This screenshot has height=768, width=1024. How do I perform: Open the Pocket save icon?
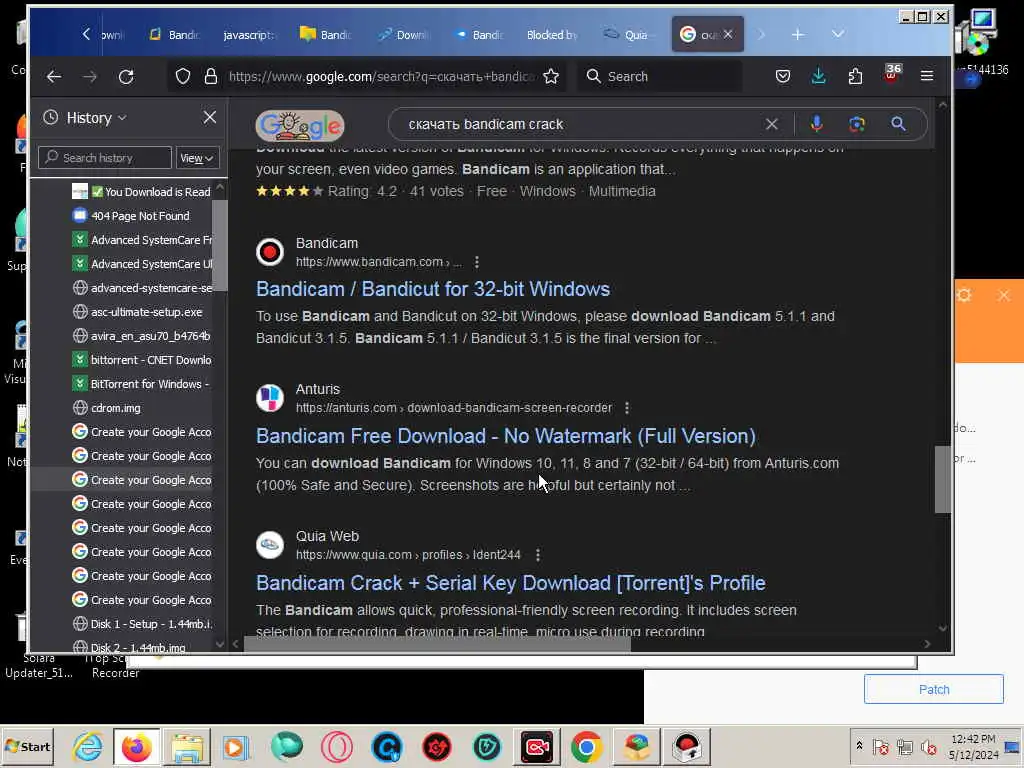[x=782, y=76]
